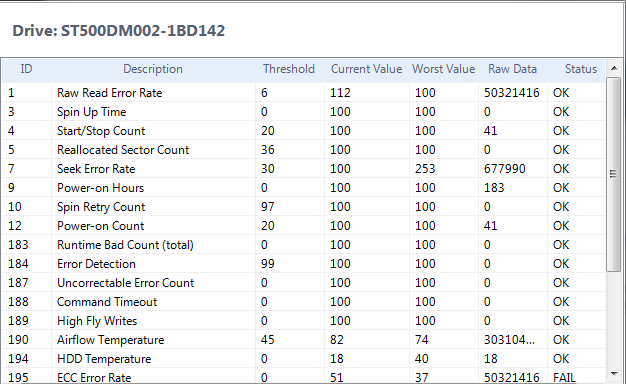This screenshot has height=384, width=626.
Task: Click worst value 40 for HDD Temperature
Action: pyautogui.click(x=422, y=359)
